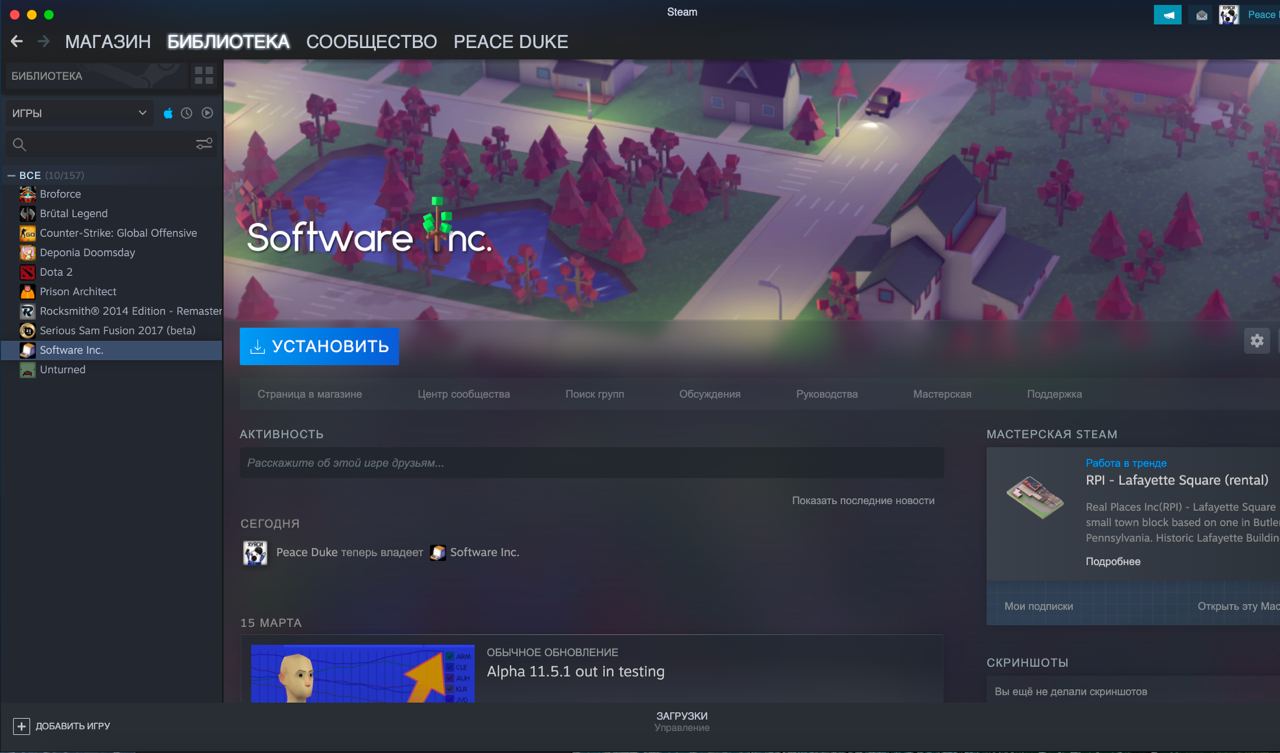This screenshot has height=753, width=1280.
Task: Open Поиск групп link
Action: click(594, 394)
